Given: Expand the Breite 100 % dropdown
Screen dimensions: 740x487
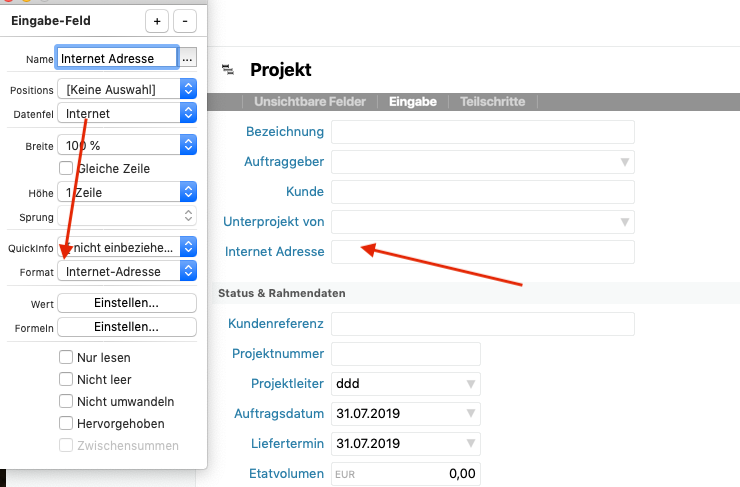Looking at the screenshot, I should click(187, 145).
